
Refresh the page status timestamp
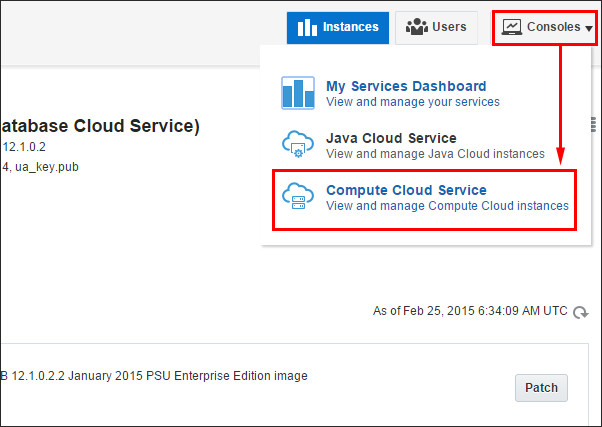[x=580, y=312]
